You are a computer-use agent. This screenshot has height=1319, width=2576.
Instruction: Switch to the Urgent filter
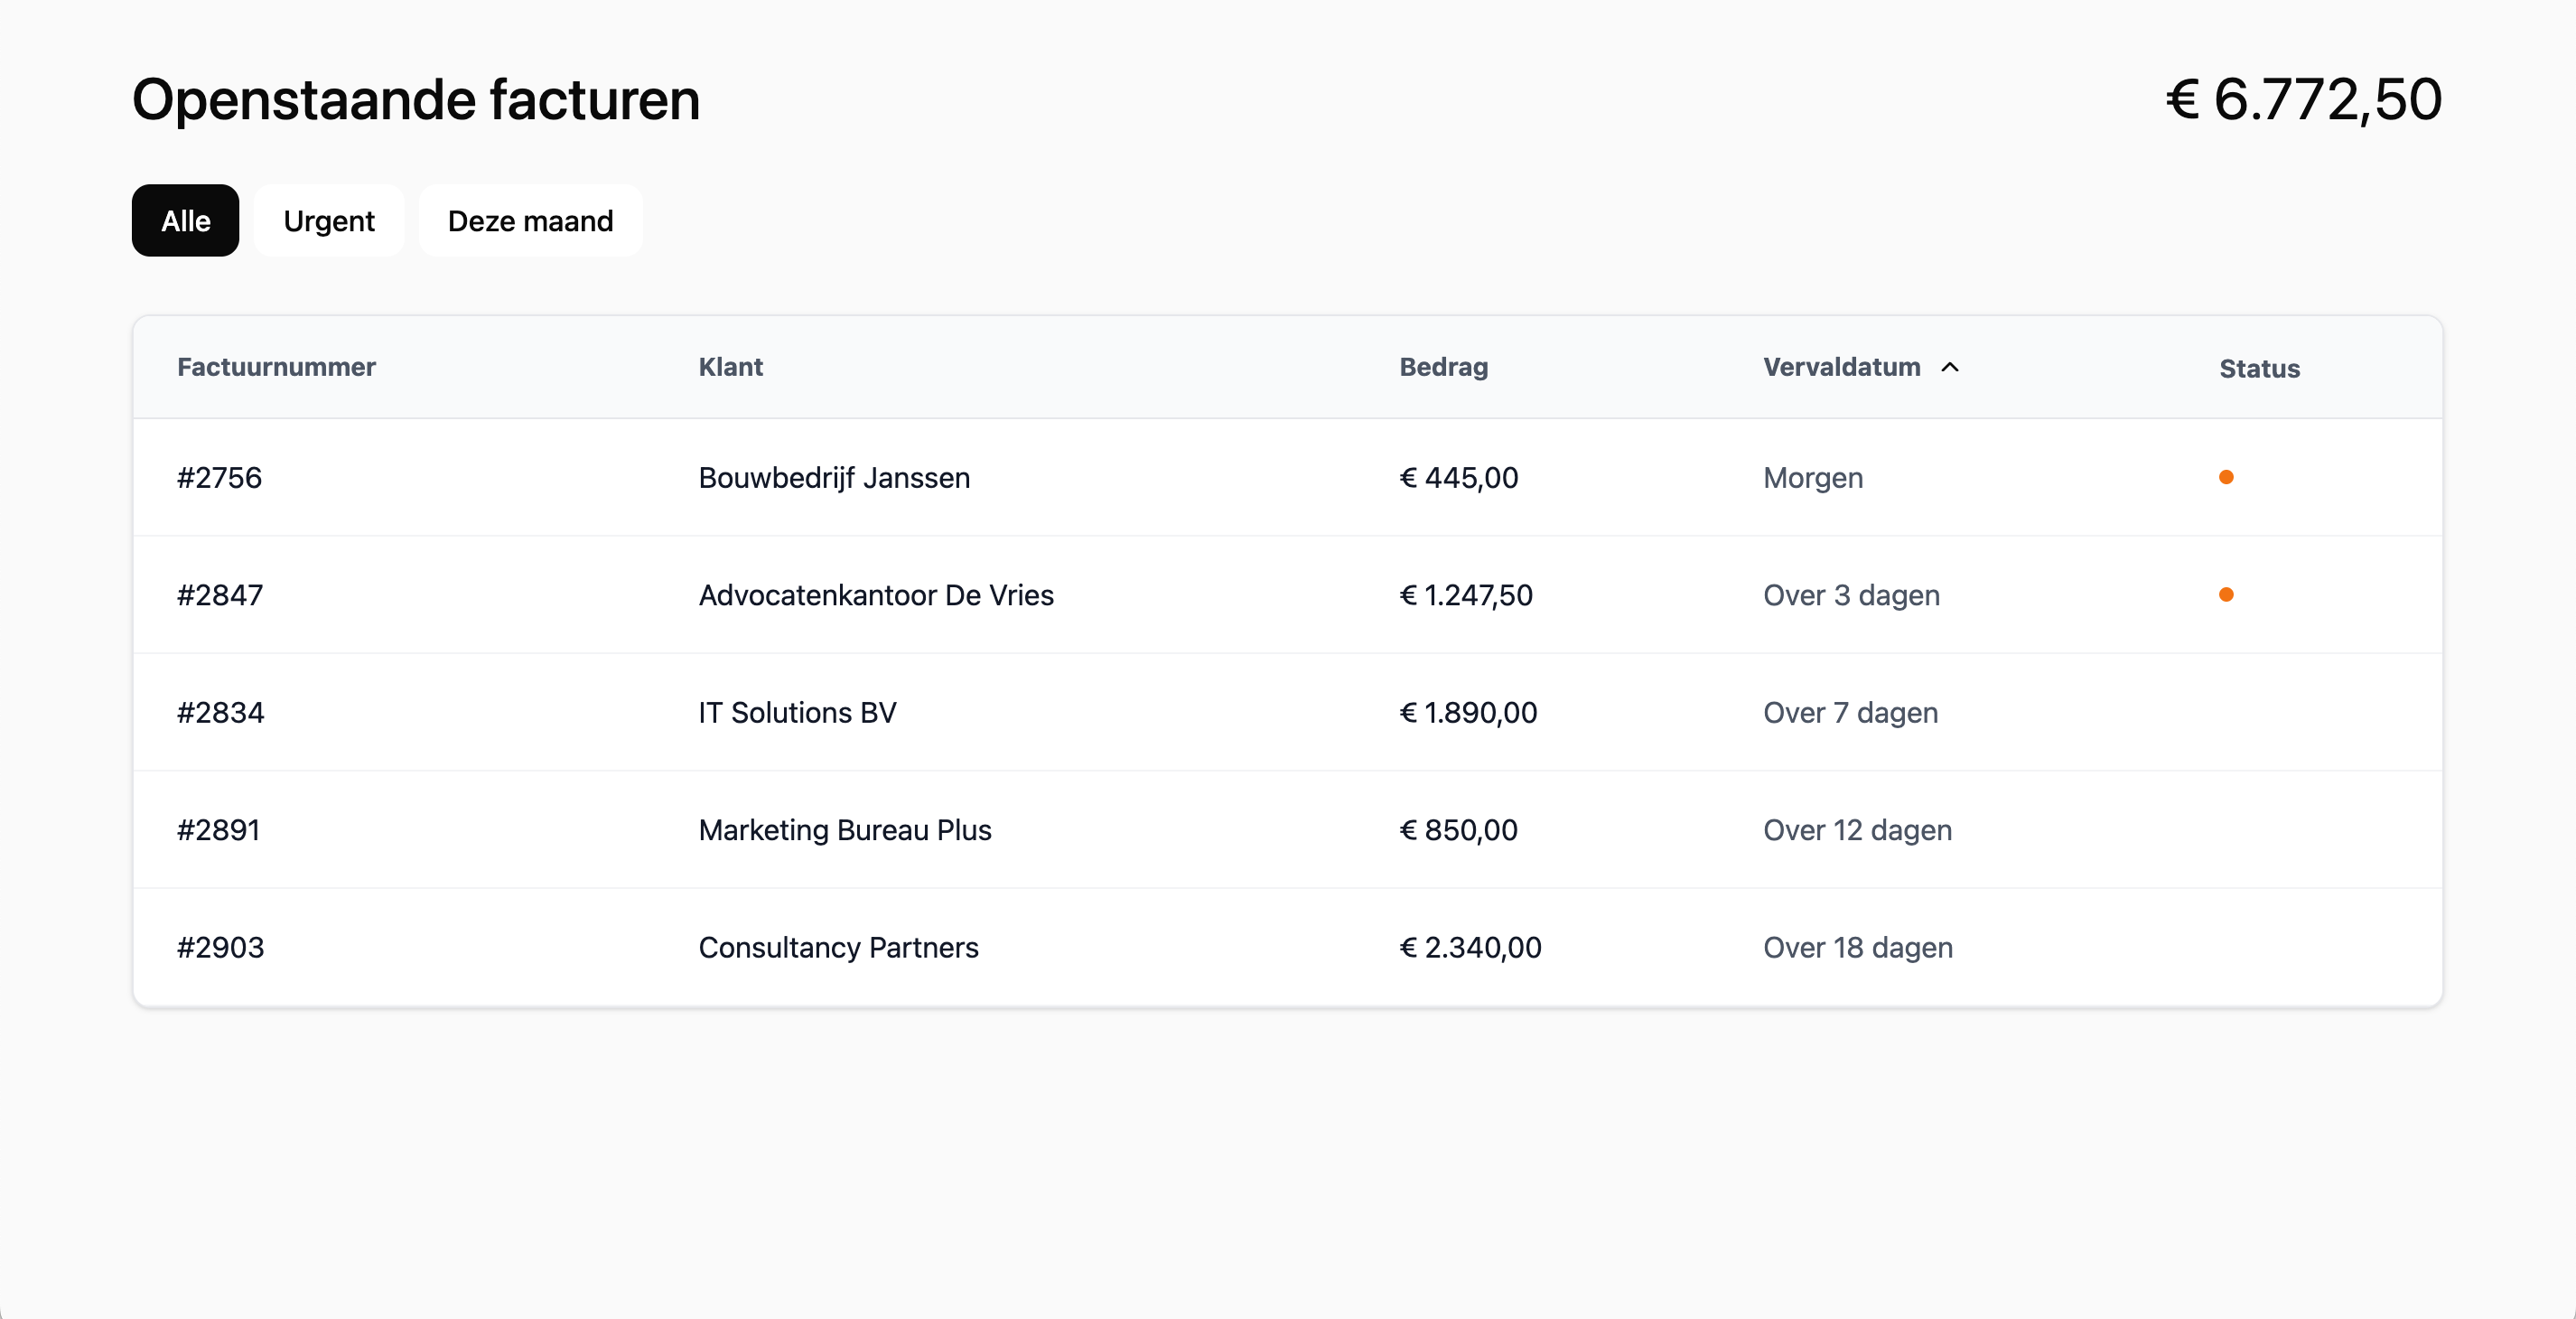(328, 220)
